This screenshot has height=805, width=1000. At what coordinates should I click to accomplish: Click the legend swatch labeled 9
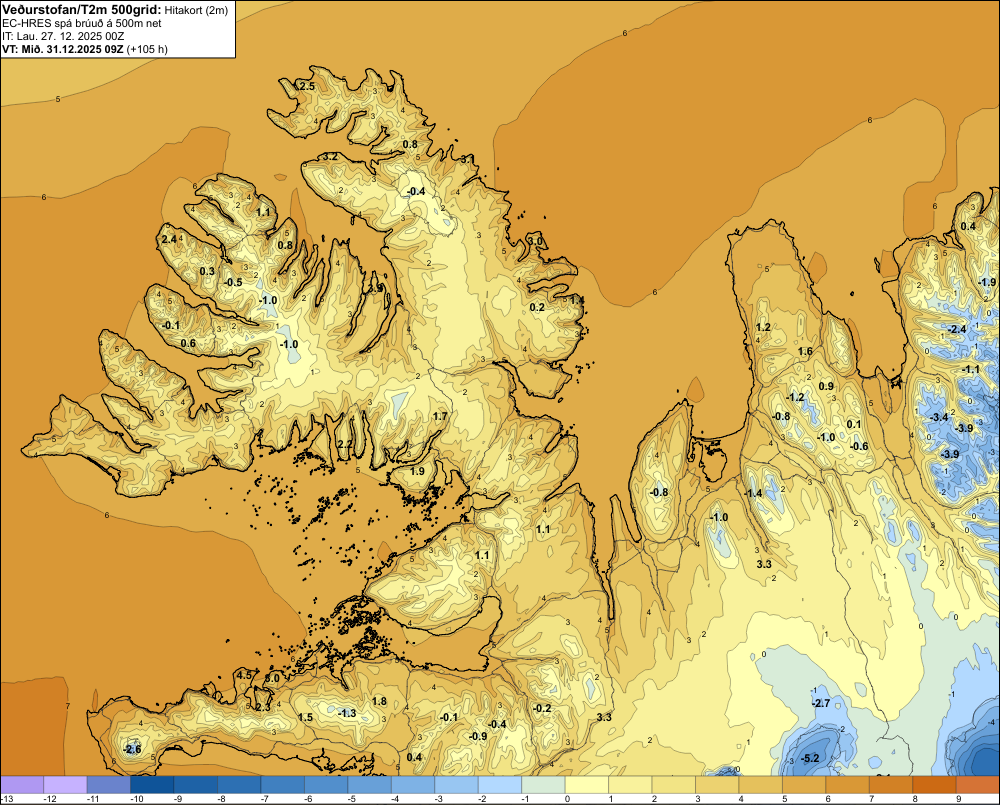pos(978,784)
